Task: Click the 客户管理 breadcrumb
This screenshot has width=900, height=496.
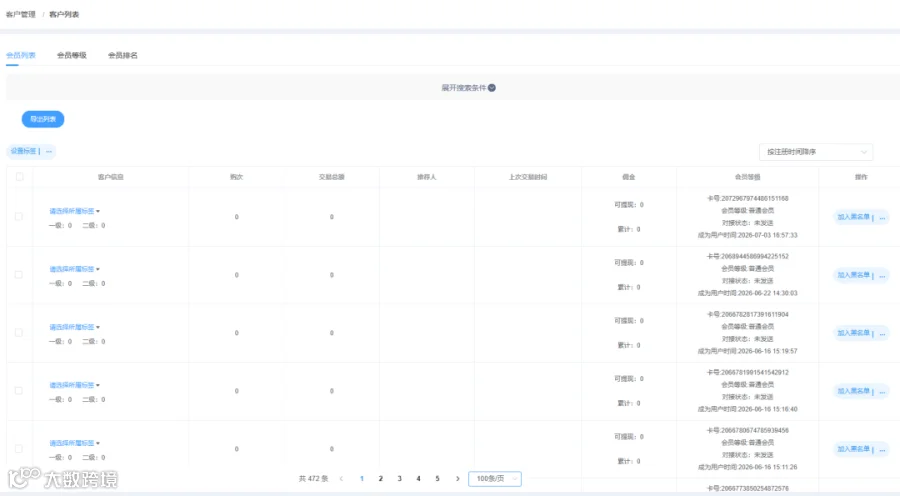Action: pyautogui.click(x=21, y=14)
